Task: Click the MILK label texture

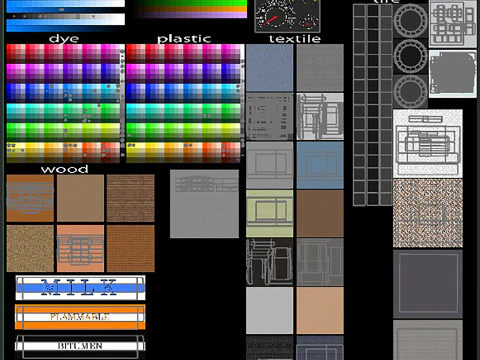Action: (80, 288)
